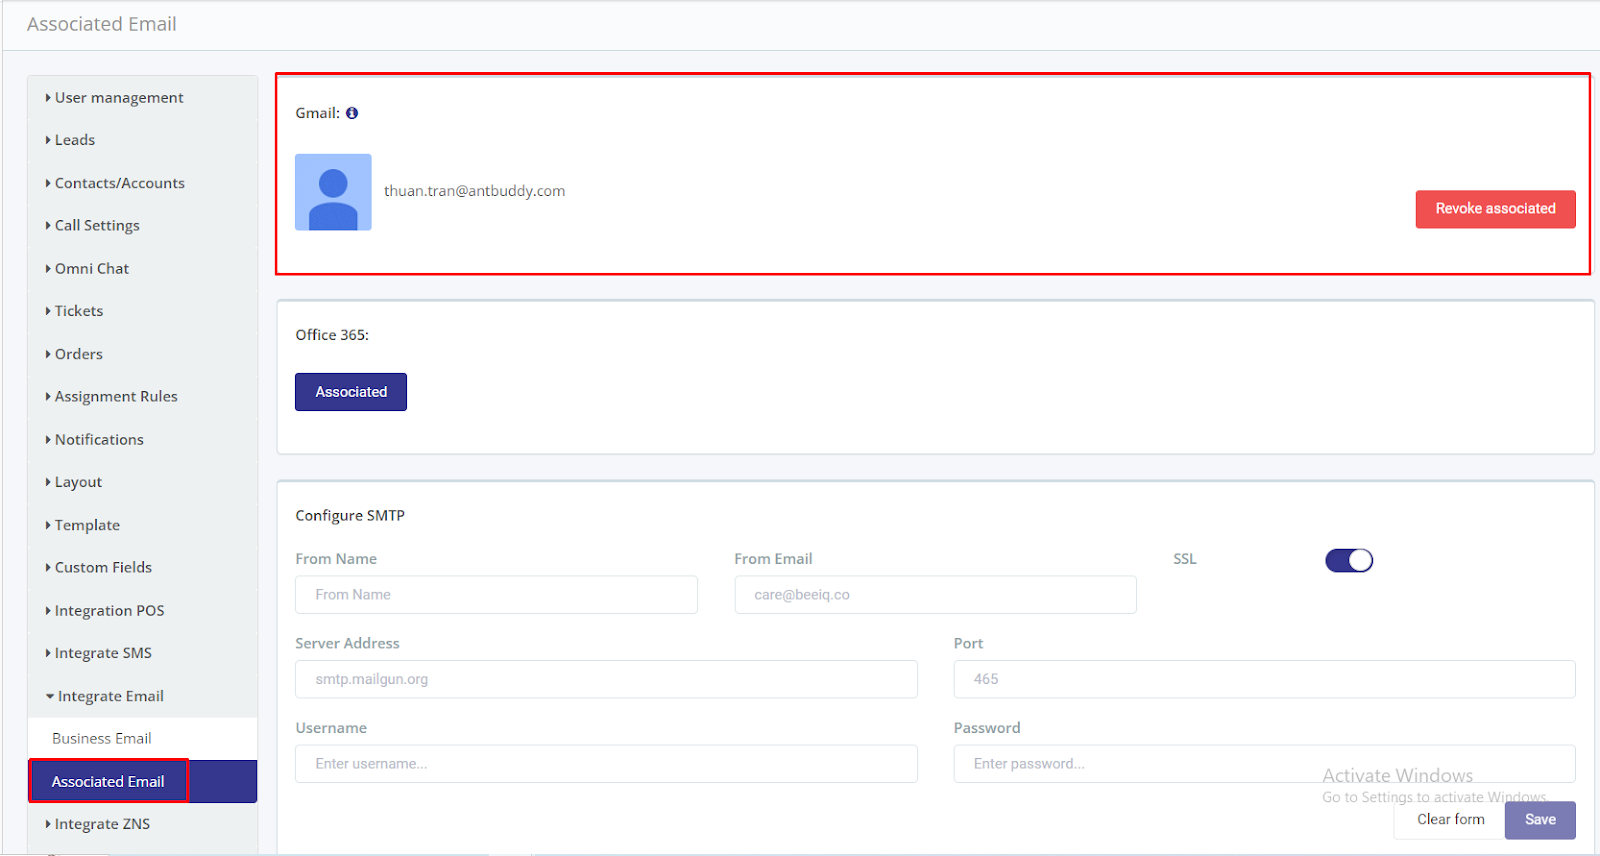Click the Username input field

(x=606, y=764)
